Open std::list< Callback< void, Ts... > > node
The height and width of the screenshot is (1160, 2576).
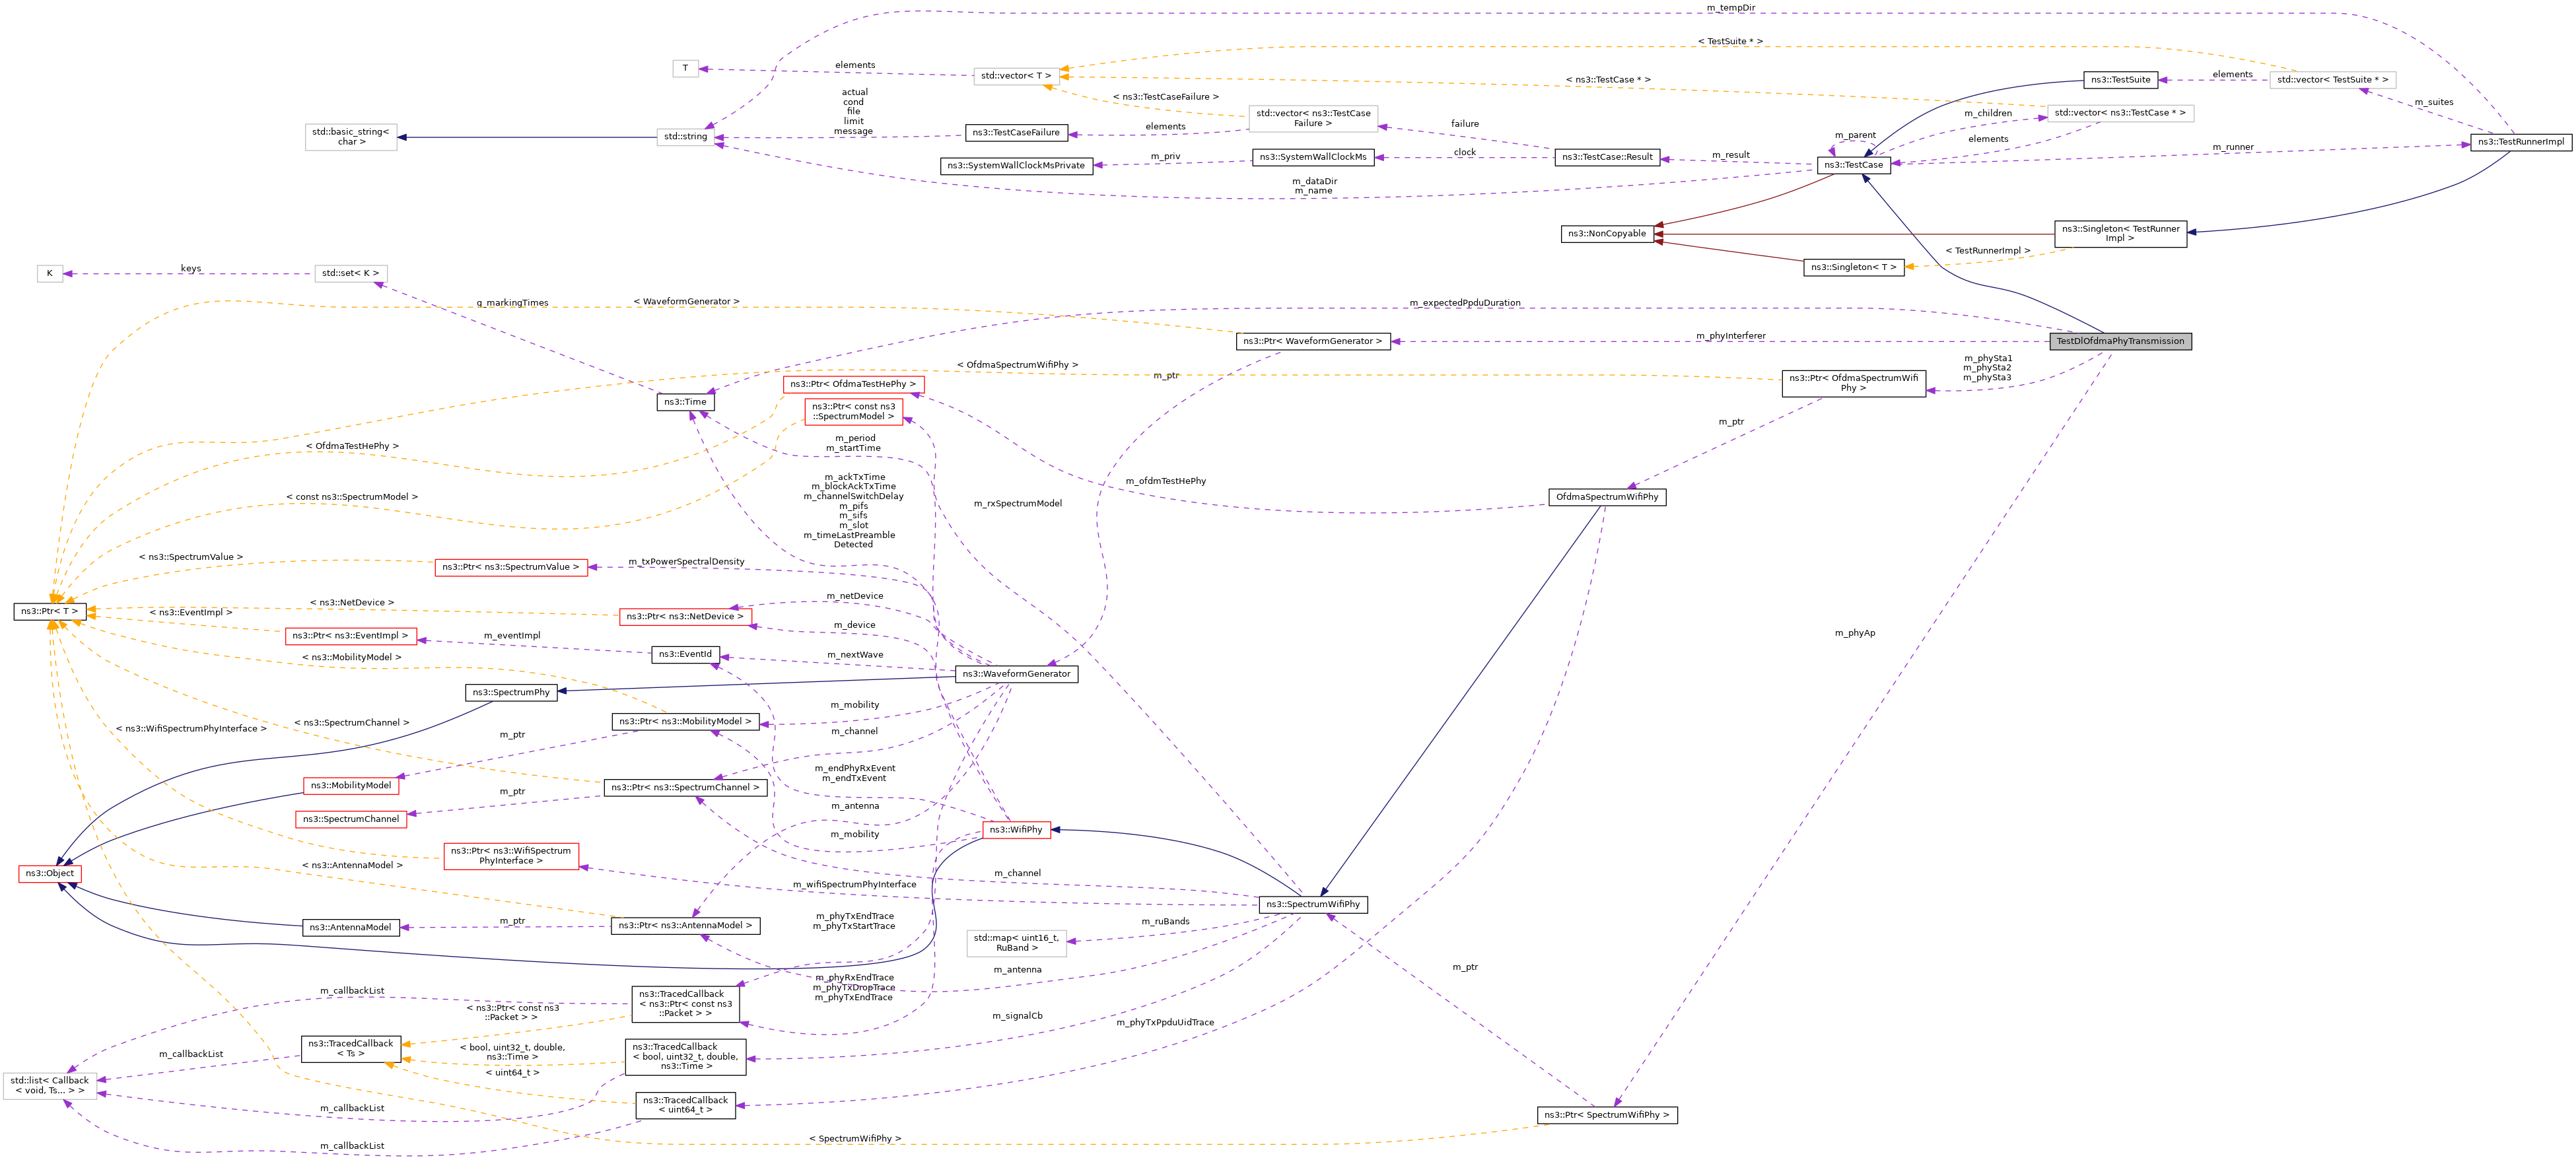(50, 1086)
